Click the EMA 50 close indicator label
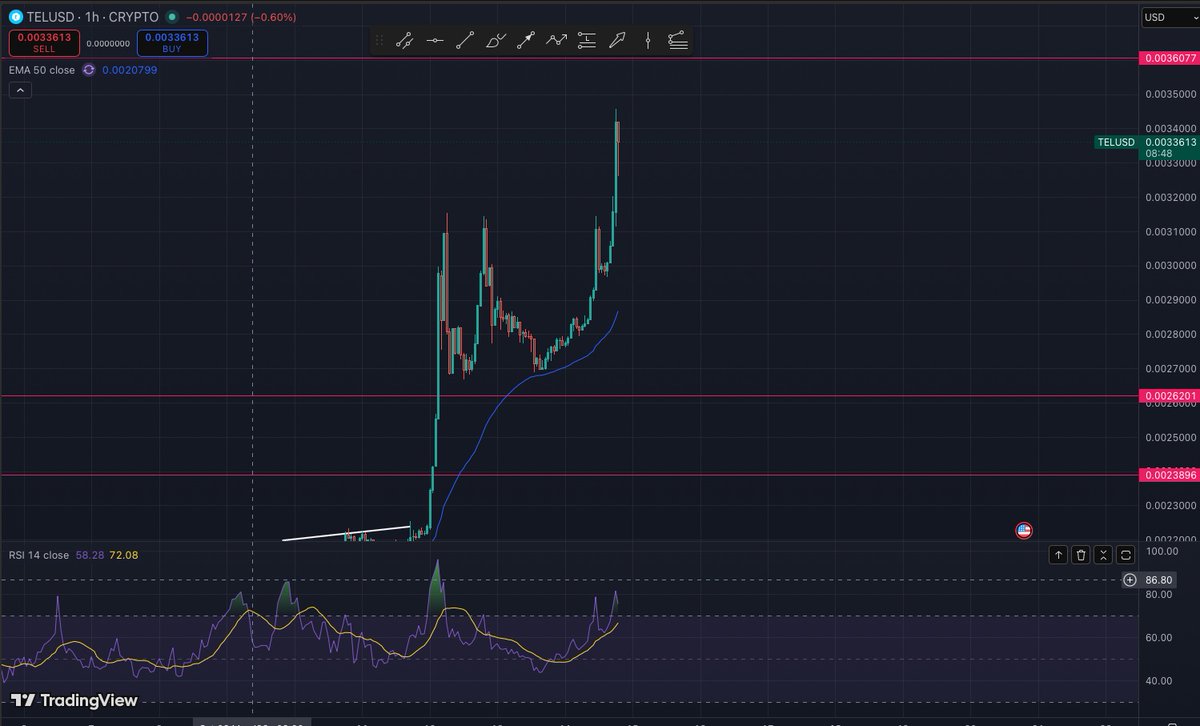The height and width of the screenshot is (726, 1200). pyautogui.click(x=42, y=70)
